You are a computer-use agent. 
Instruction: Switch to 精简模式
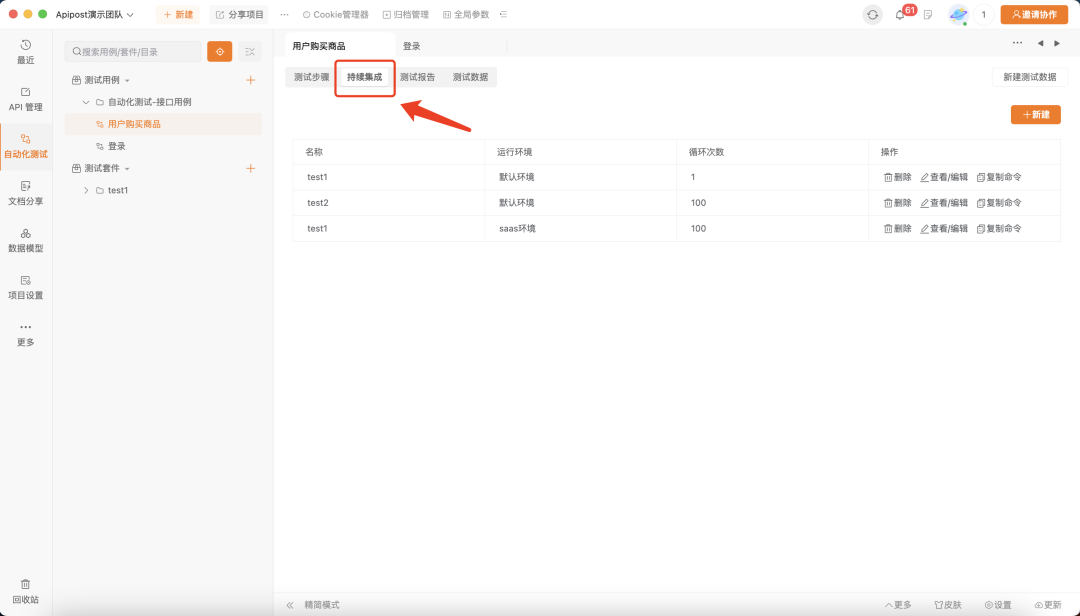coord(322,605)
